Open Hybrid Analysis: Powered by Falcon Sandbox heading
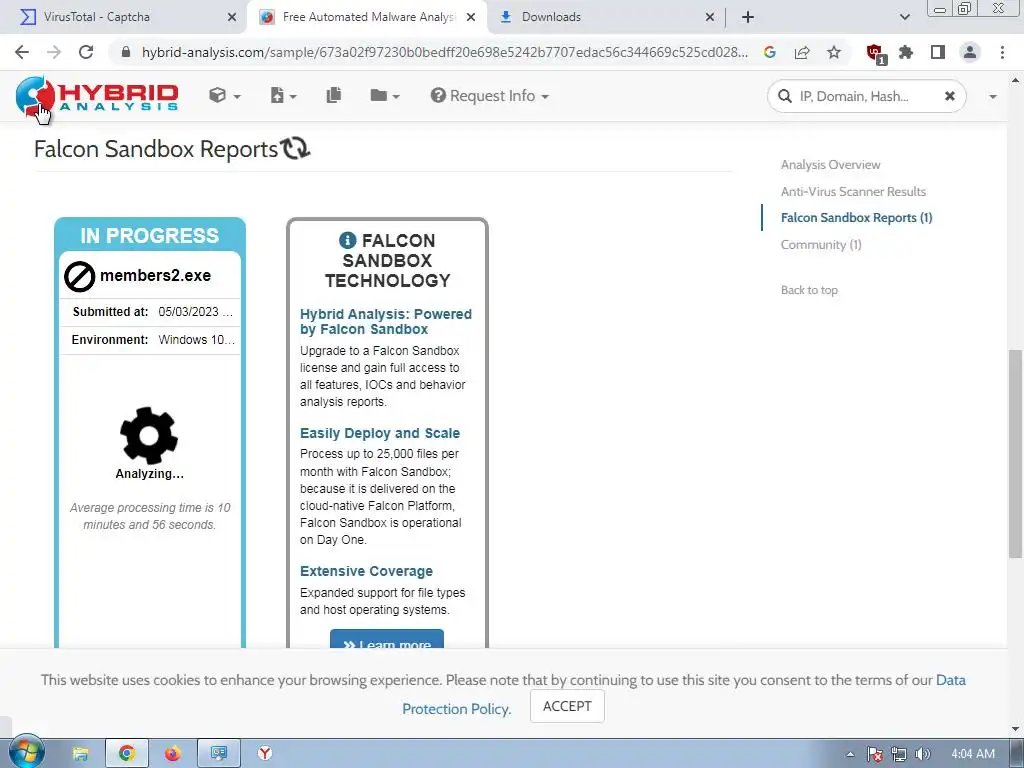The height and width of the screenshot is (768, 1024). coord(386,321)
